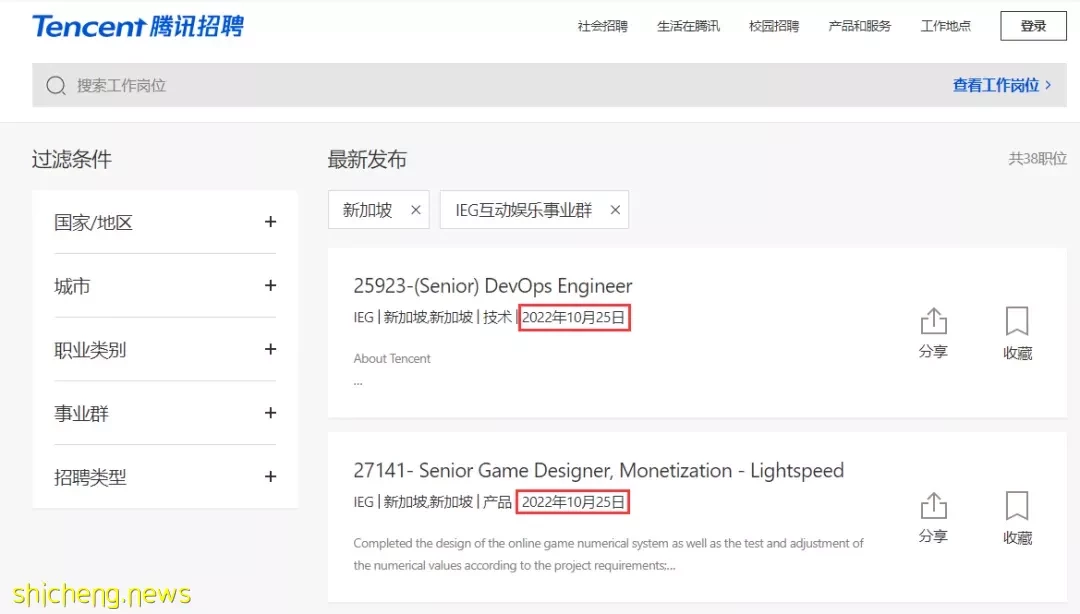The height and width of the screenshot is (614, 1080).
Task: Click the 最新发布 heading
Action: (x=367, y=159)
